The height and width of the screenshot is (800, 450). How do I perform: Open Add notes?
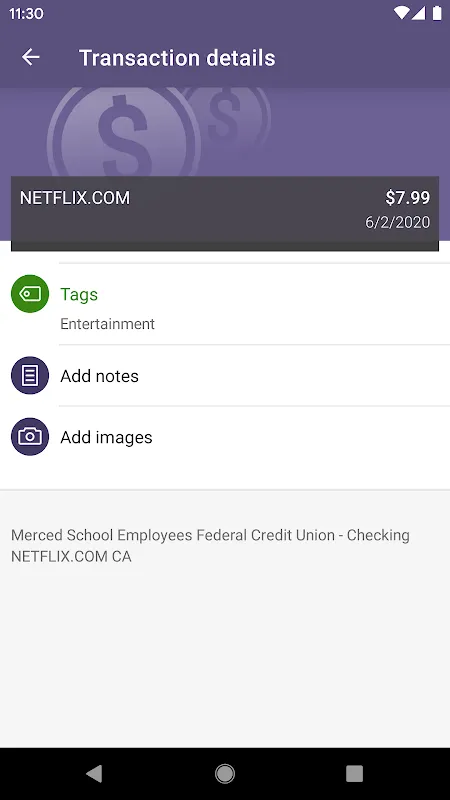click(99, 376)
